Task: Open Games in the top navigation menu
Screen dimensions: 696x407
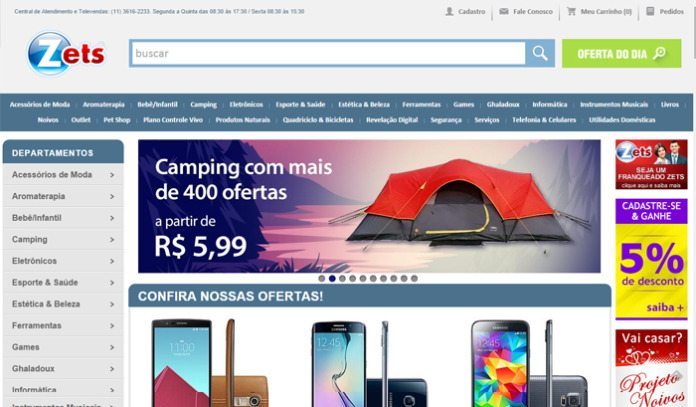Action: tap(463, 104)
